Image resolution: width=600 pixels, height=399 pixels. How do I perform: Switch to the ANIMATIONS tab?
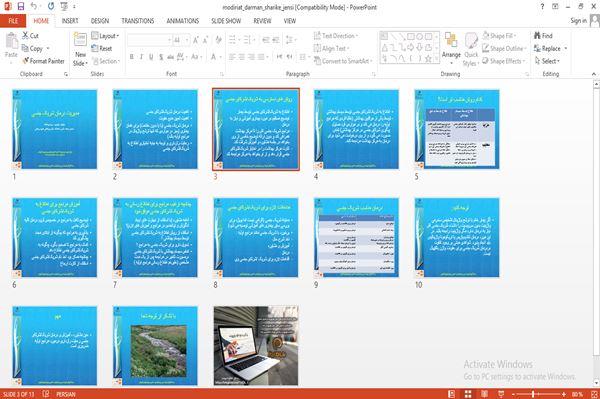(183, 21)
